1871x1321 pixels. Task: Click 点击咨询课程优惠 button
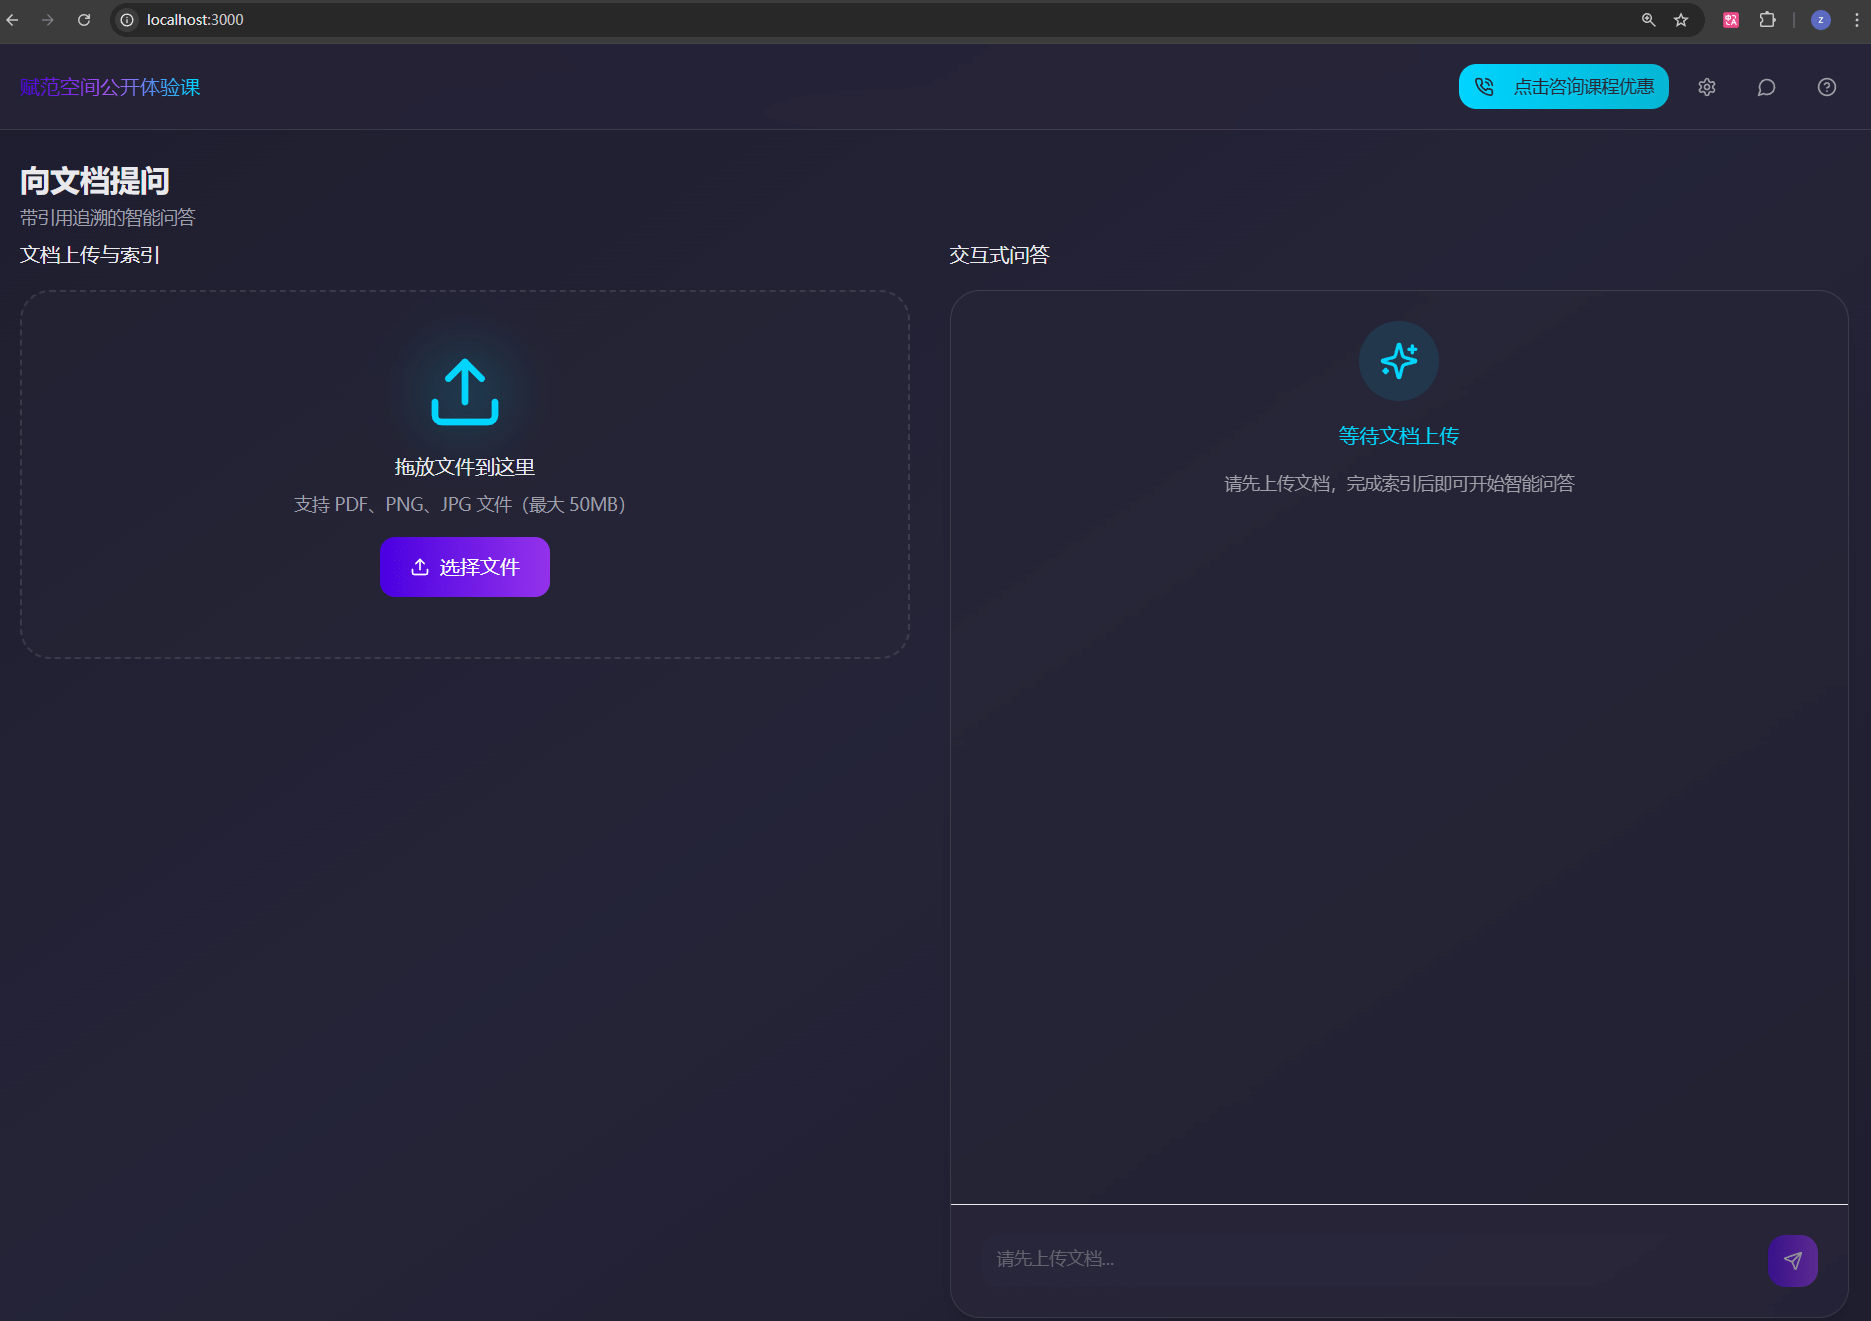(1564, 87)
